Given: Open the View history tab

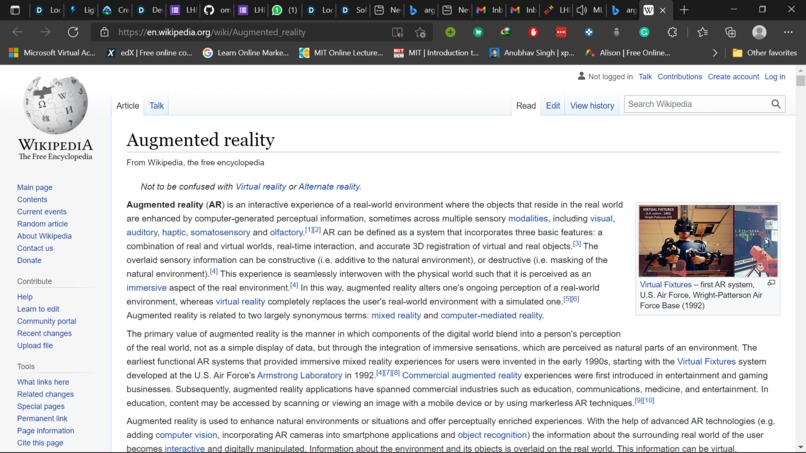Looking at the screenshot, I should [592, 105].
